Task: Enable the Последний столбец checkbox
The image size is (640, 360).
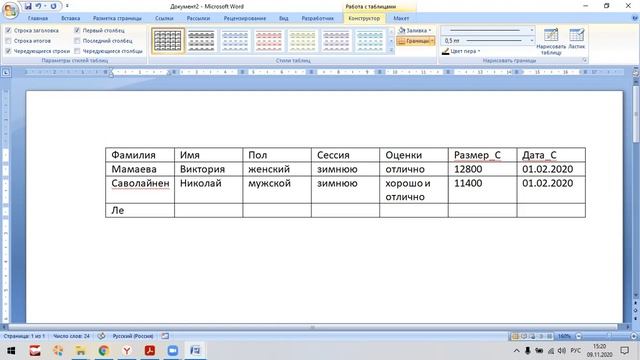Action: (x=77, y=41)
